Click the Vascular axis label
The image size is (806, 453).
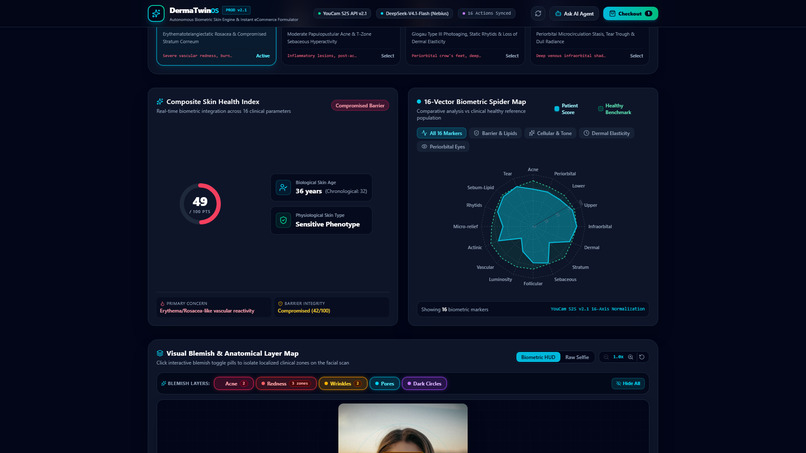click(x=485, y=267)
